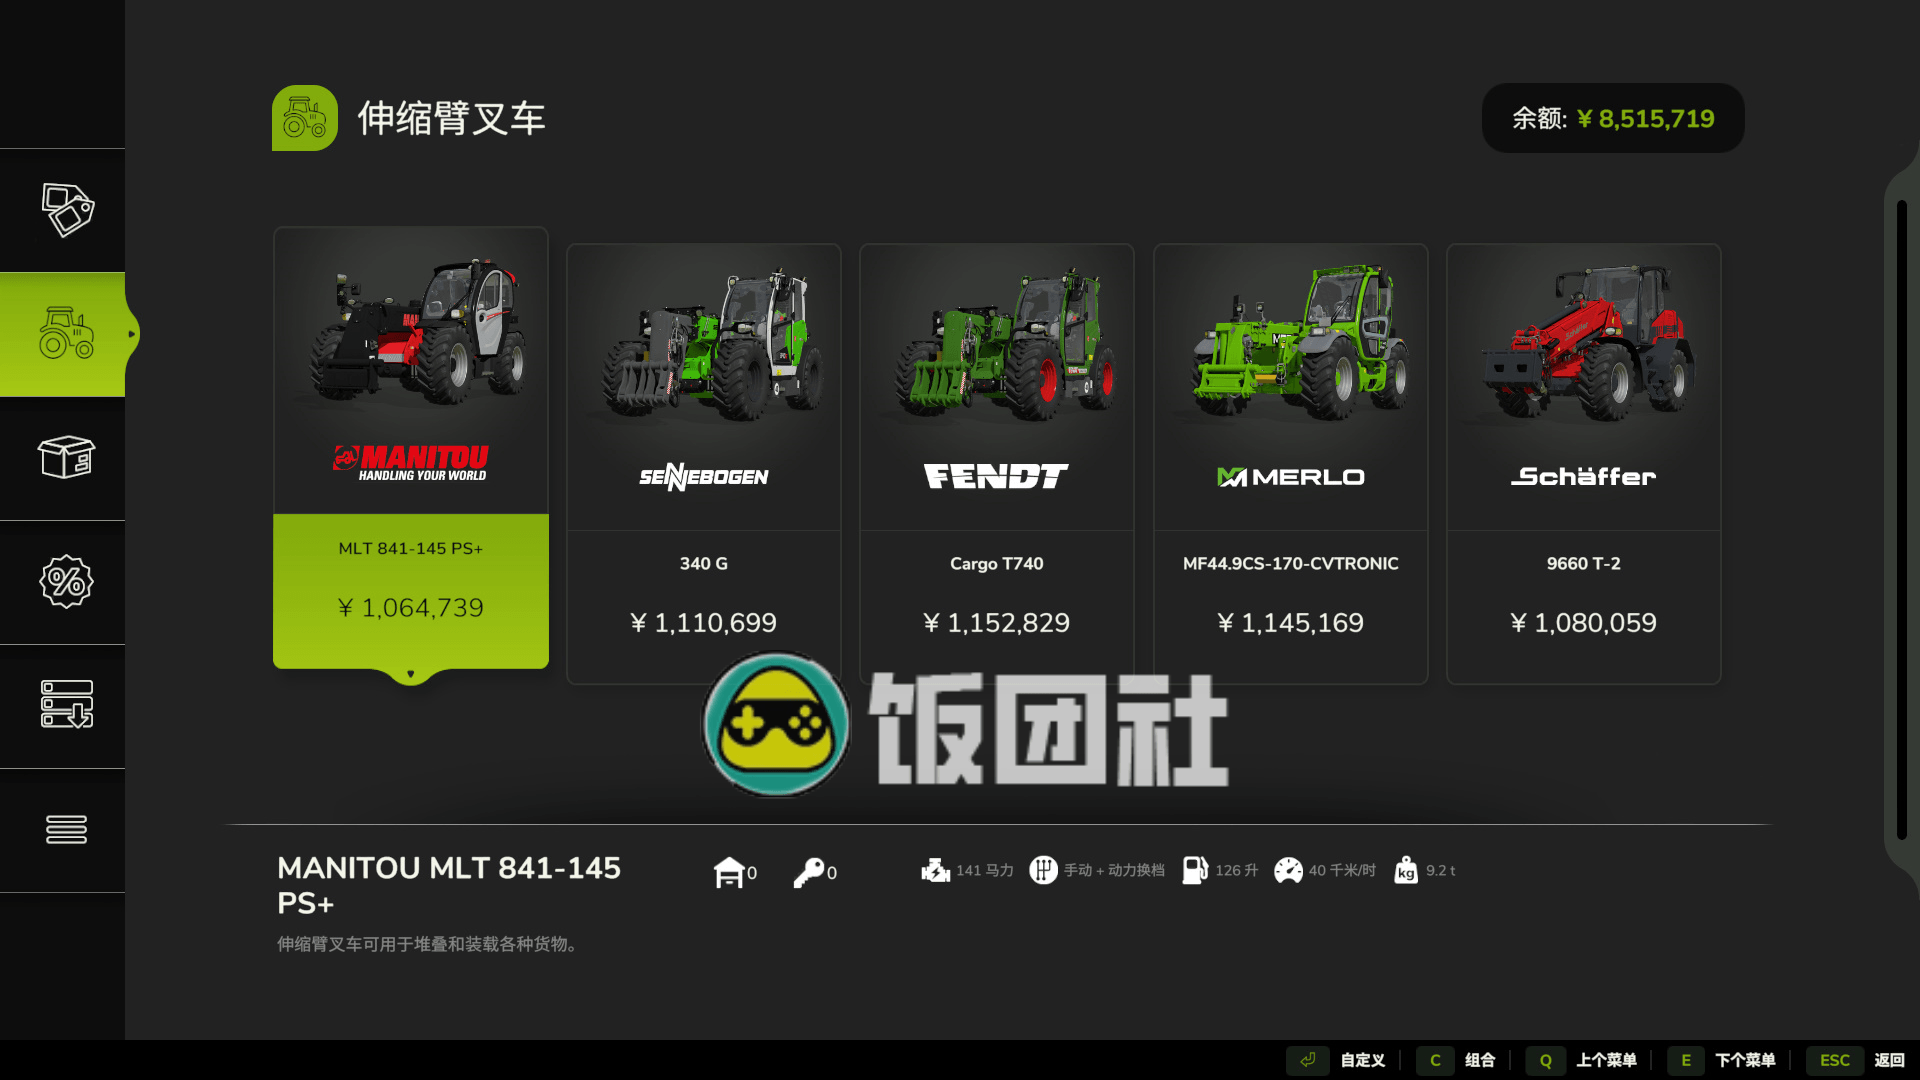Click the 340 G model name
1920x1080 pixels.
pyautogui.click(x=704, y=564)
